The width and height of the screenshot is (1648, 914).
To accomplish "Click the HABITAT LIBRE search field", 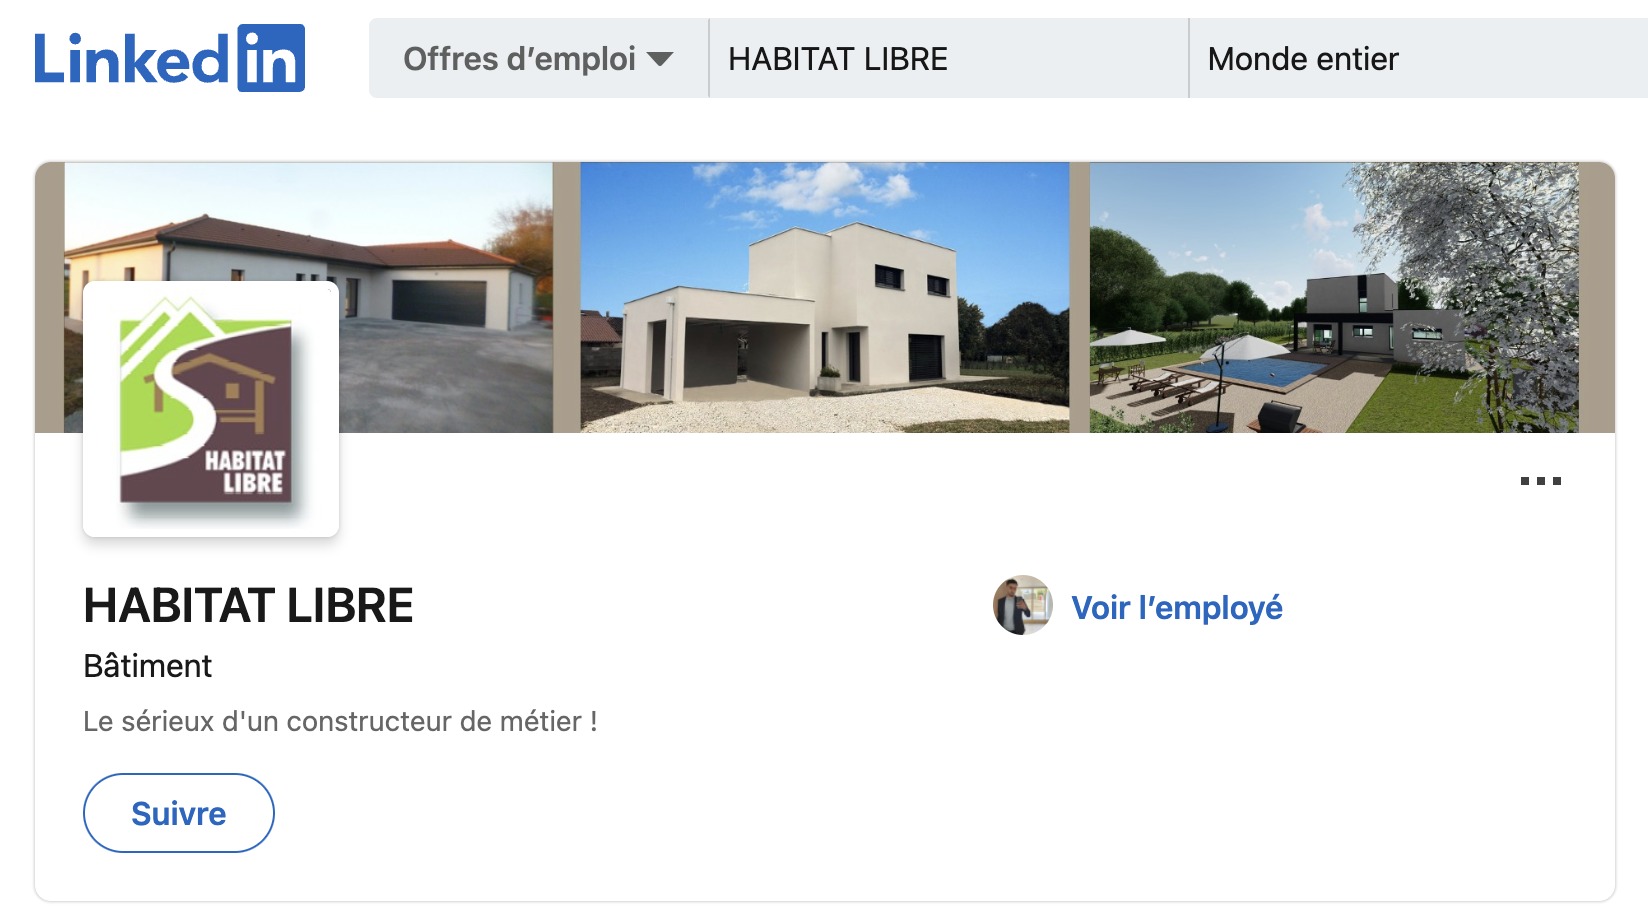I will (948, 58).
